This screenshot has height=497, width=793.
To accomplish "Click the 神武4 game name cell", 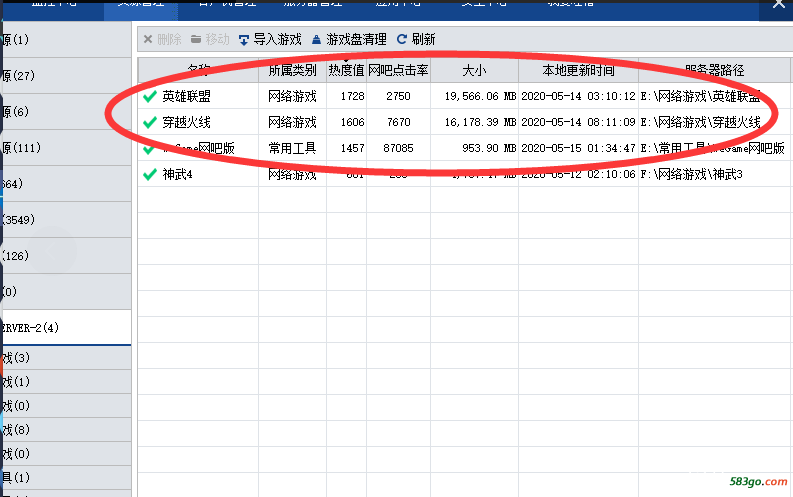I will pos(178,175).
